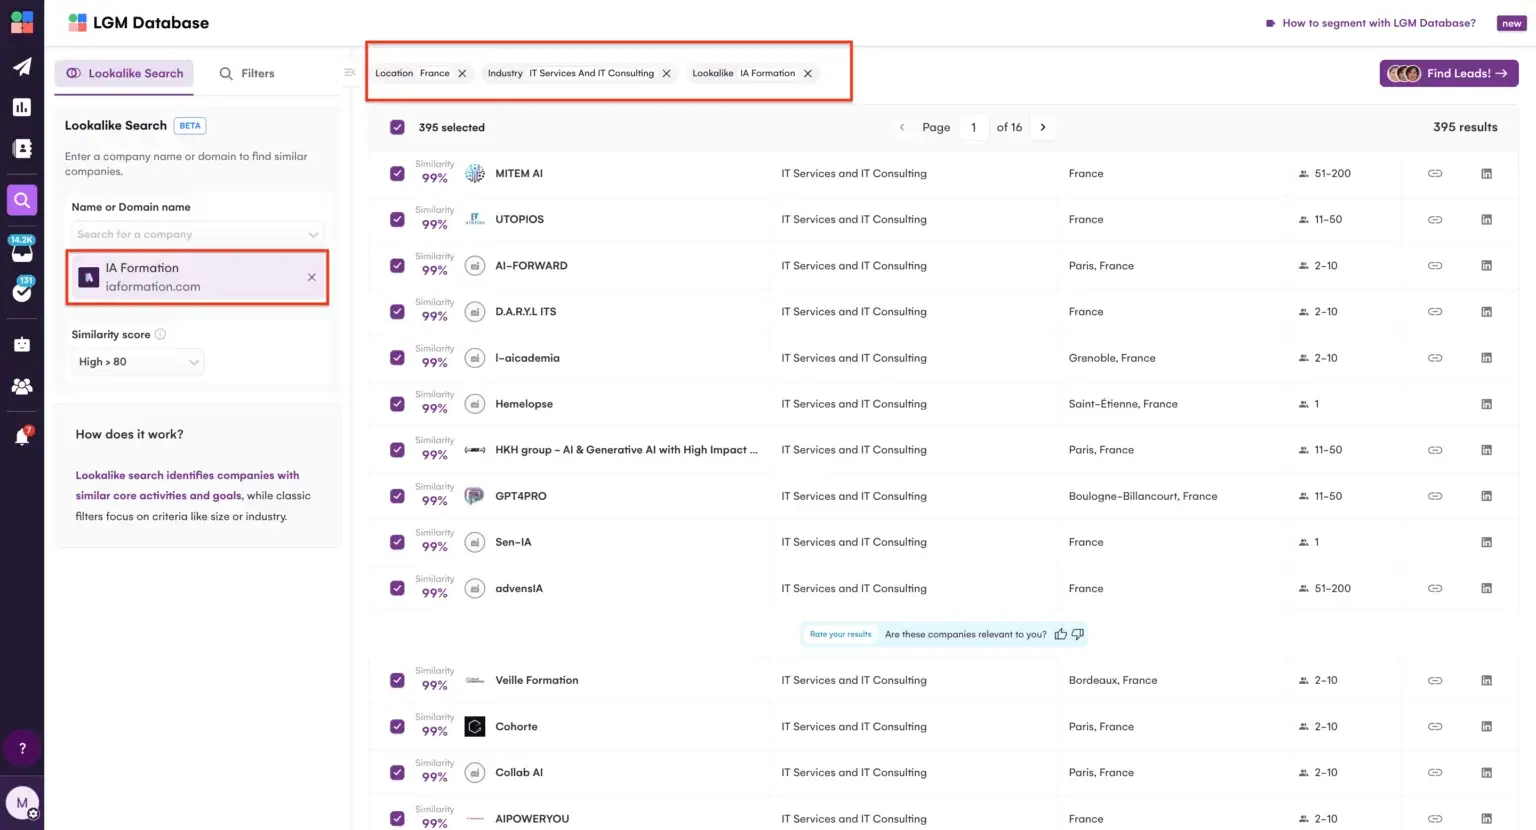Click the AIPOWERYOU company name
The width and height of the screenshot is (1536, 830).
point(532,819)
